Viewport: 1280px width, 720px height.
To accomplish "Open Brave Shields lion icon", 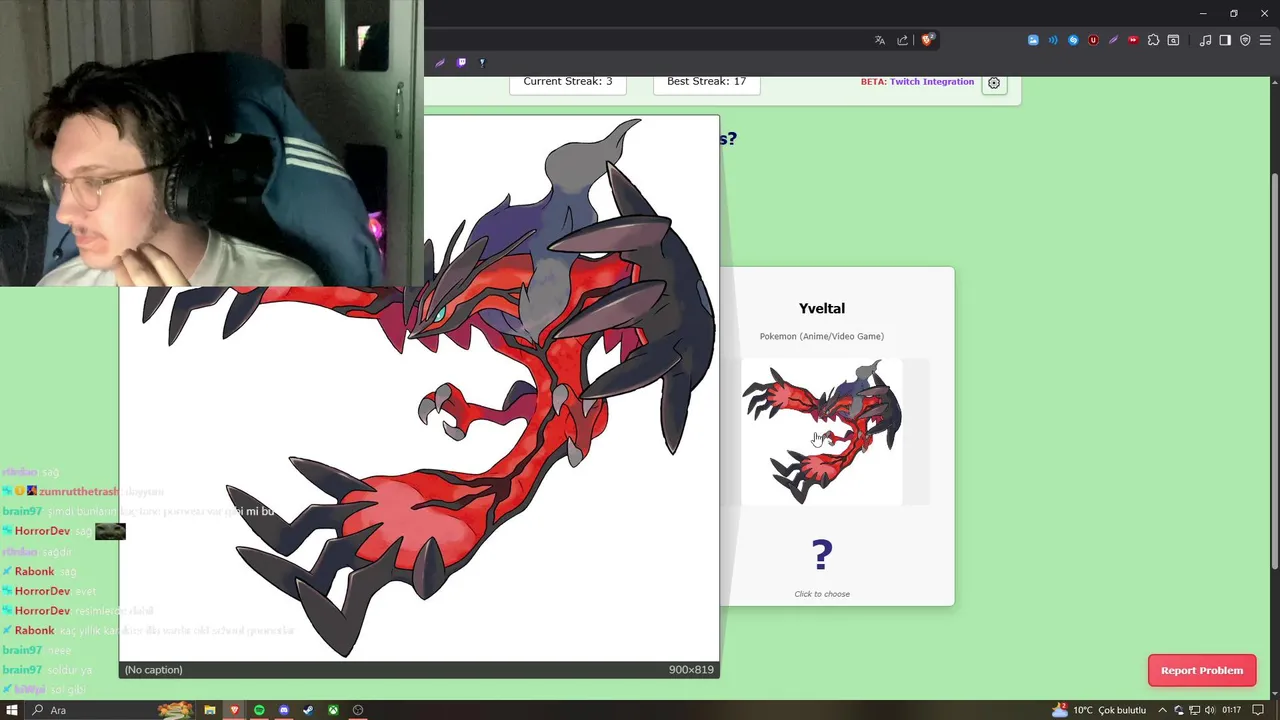I will point(928,40).
